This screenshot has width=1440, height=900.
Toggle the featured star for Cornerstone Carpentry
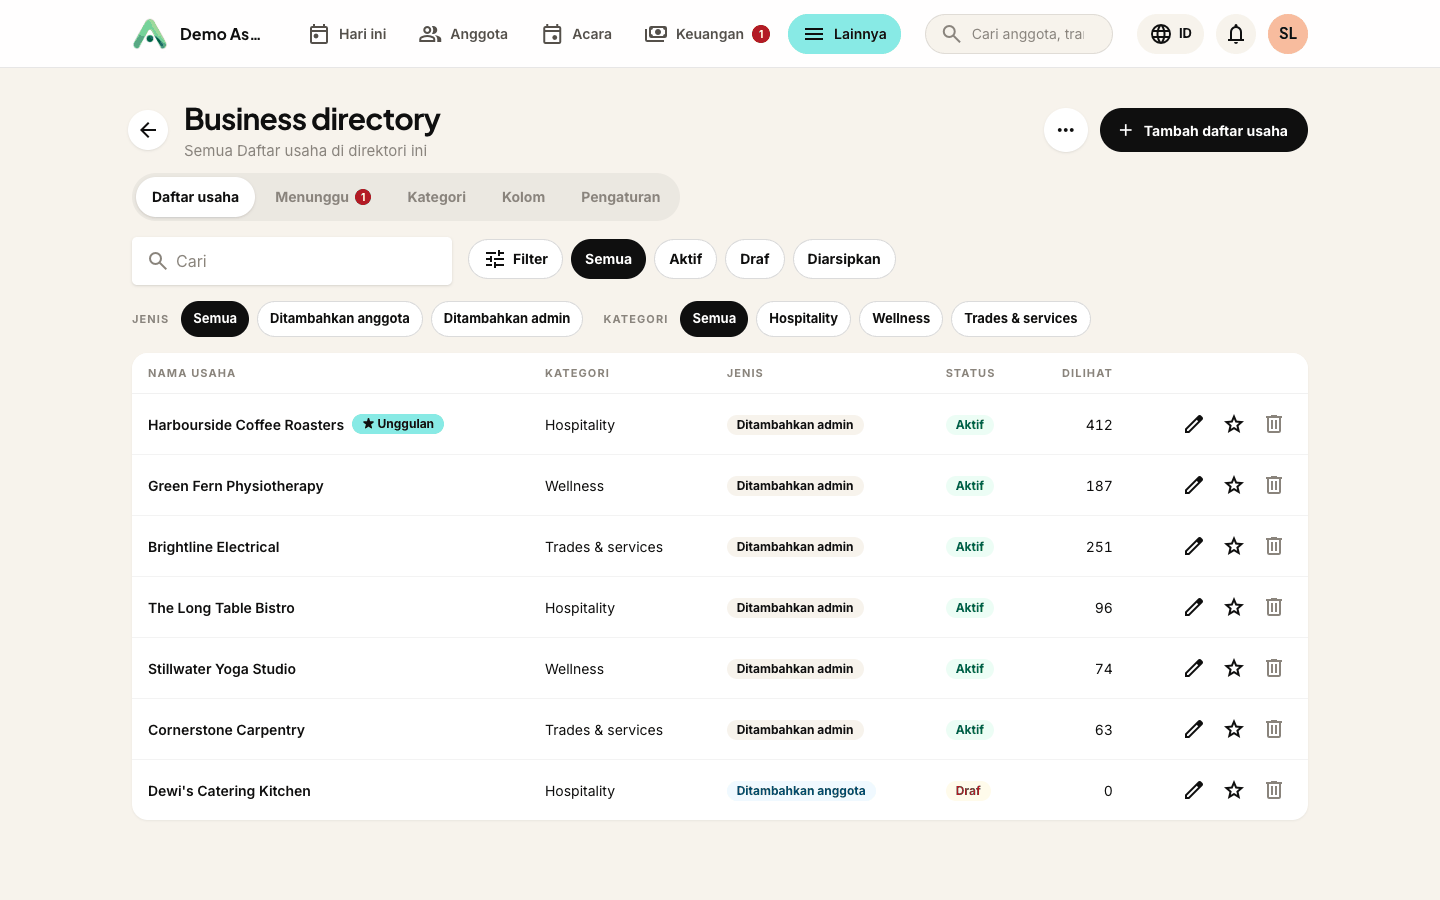[1234, 729]
